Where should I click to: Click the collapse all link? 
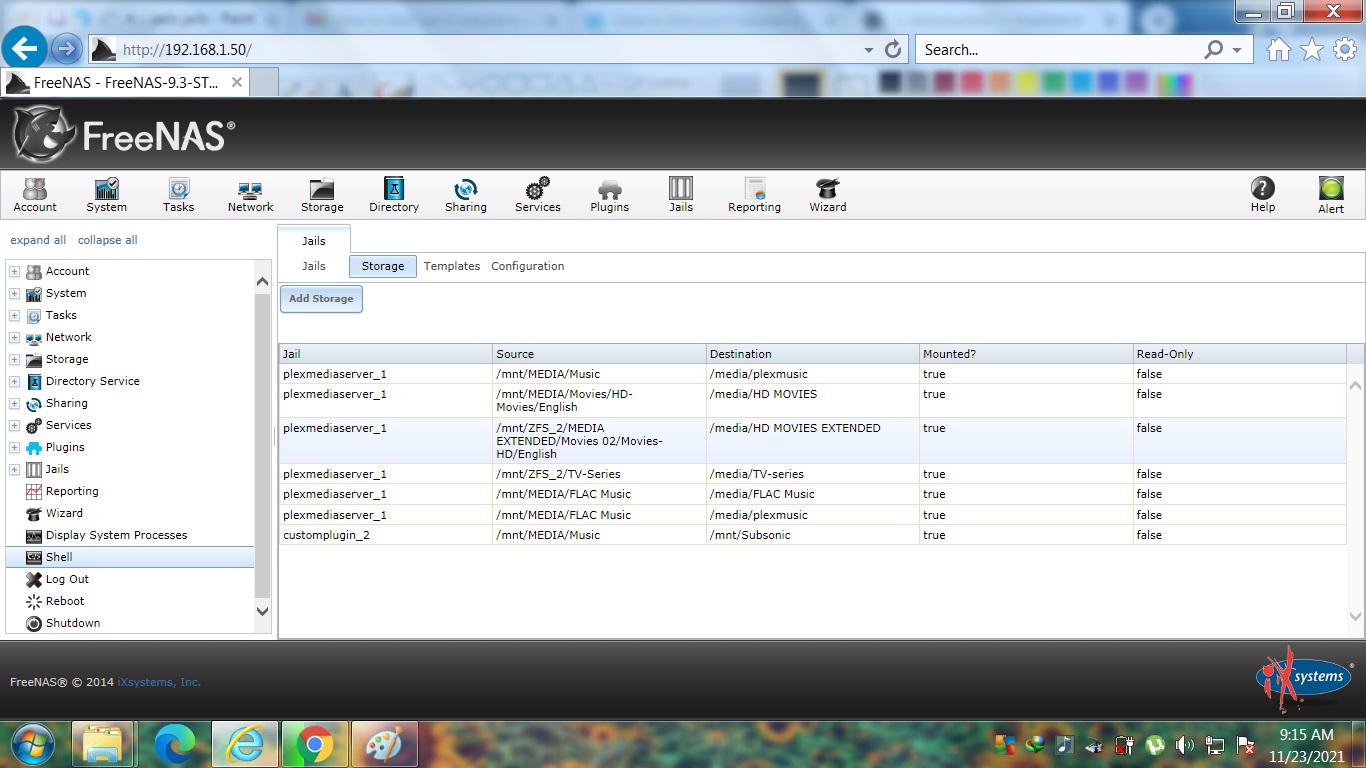pyautogui.click(x=108, y=240)
